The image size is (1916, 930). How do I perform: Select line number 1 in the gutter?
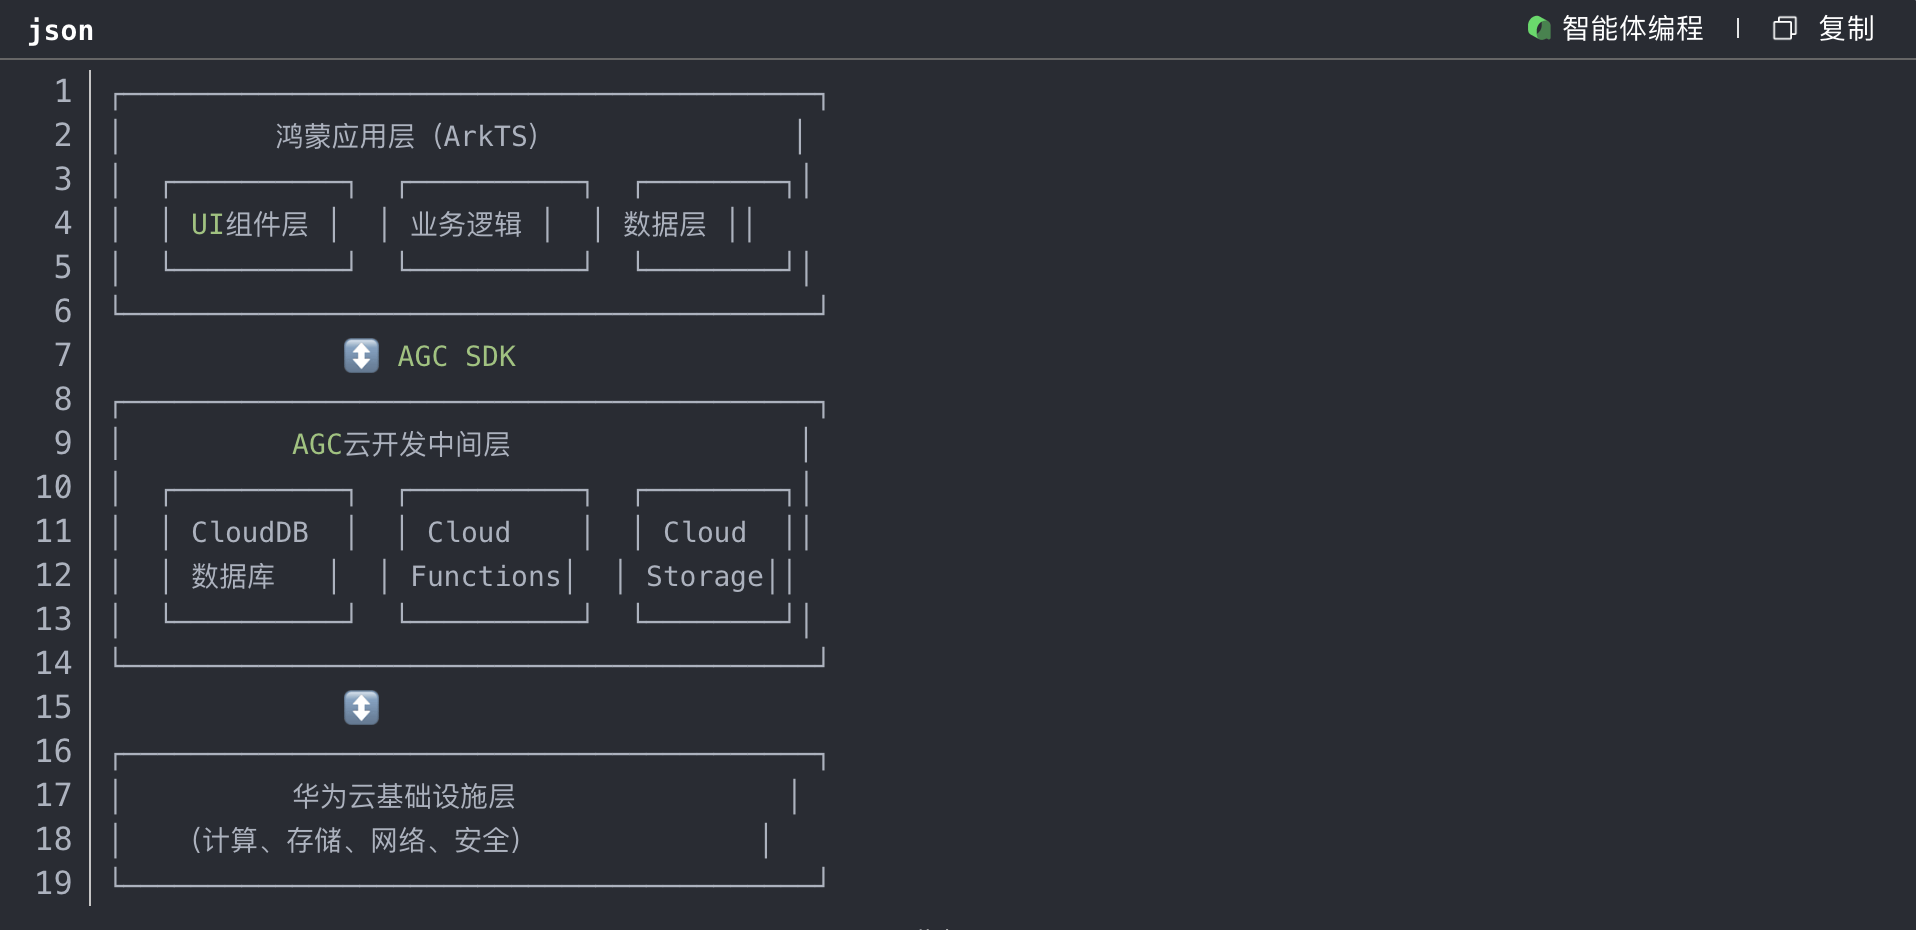pos(63,91)
